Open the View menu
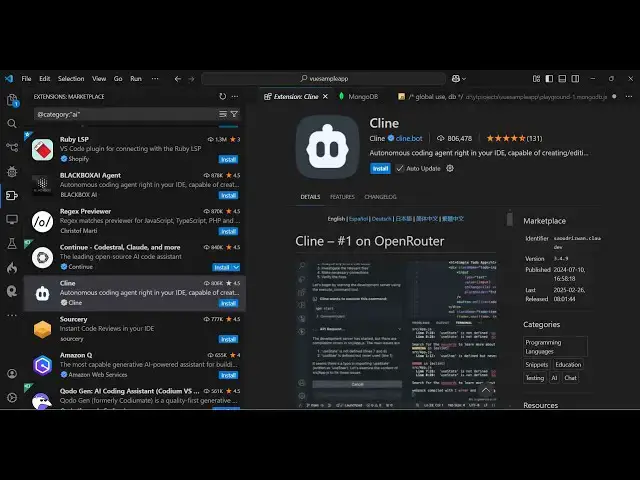The width and height of the screenshot is (640, 480). tap(99, 79)
